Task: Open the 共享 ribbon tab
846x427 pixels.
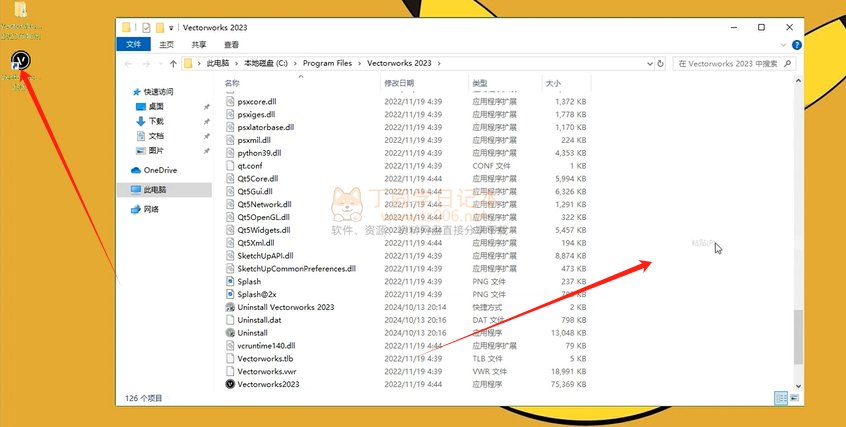Action: click(199, 45)
